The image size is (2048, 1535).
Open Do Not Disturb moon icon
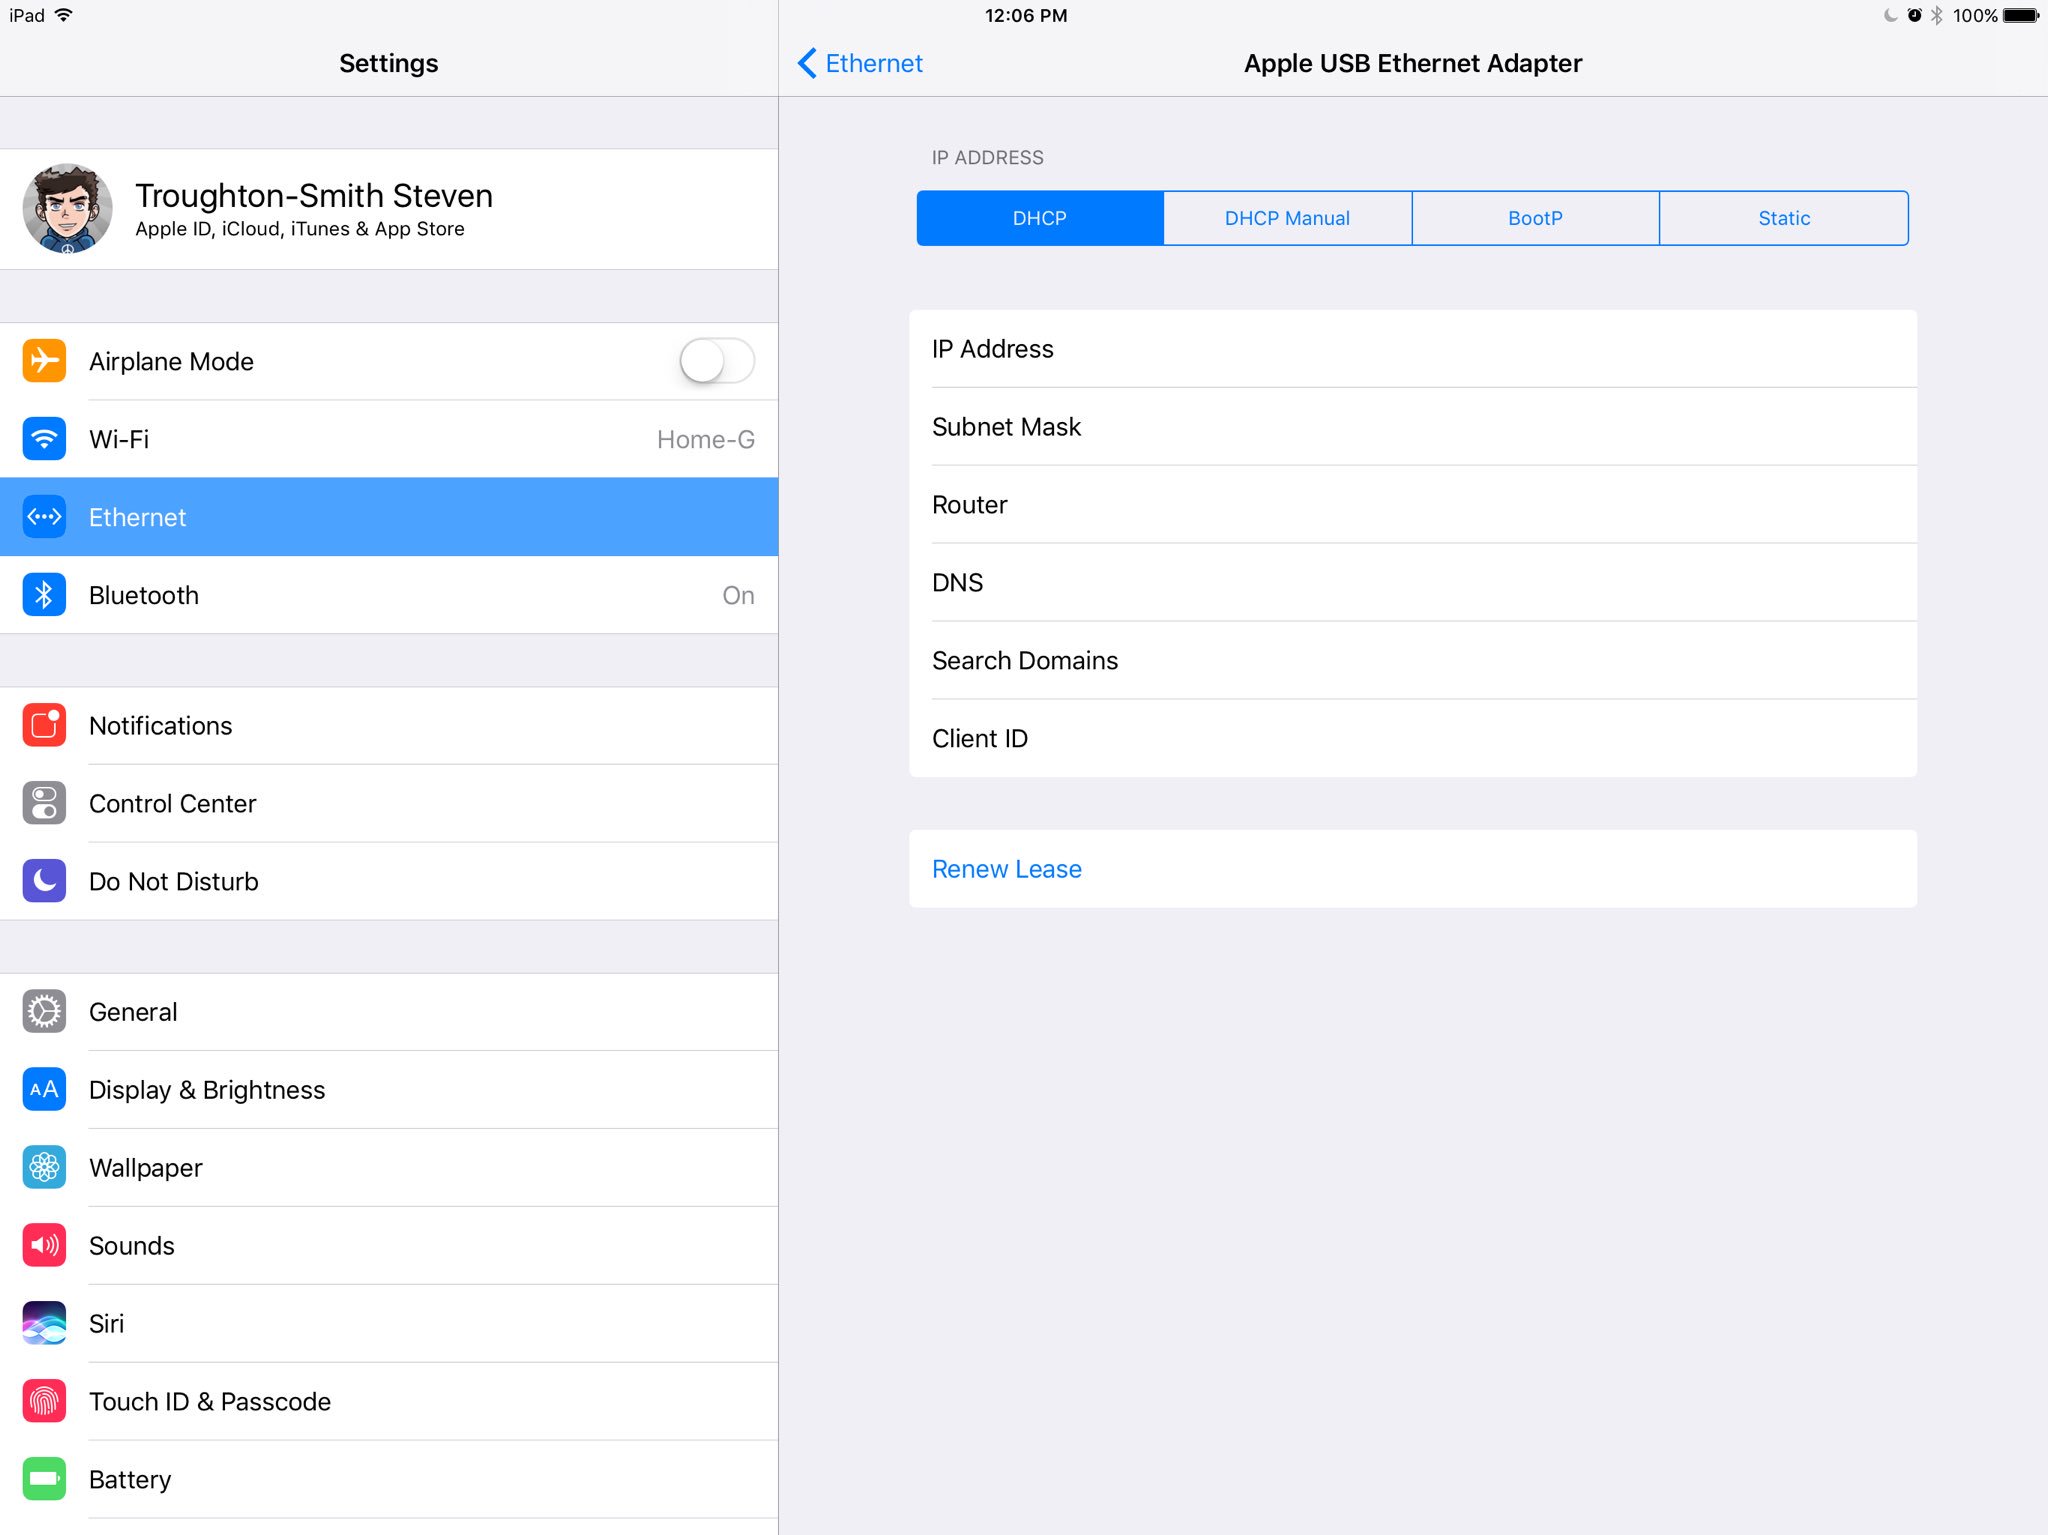coord(44,881)
